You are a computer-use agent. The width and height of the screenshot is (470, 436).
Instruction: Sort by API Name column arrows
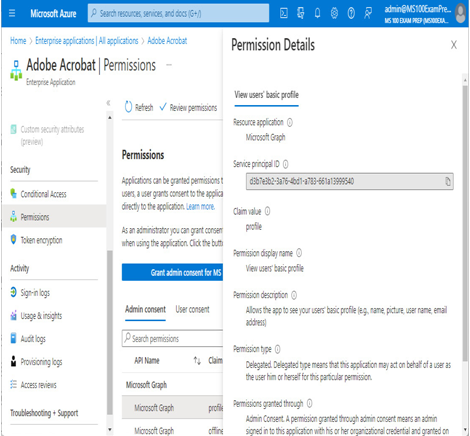(x=197, y=360)
